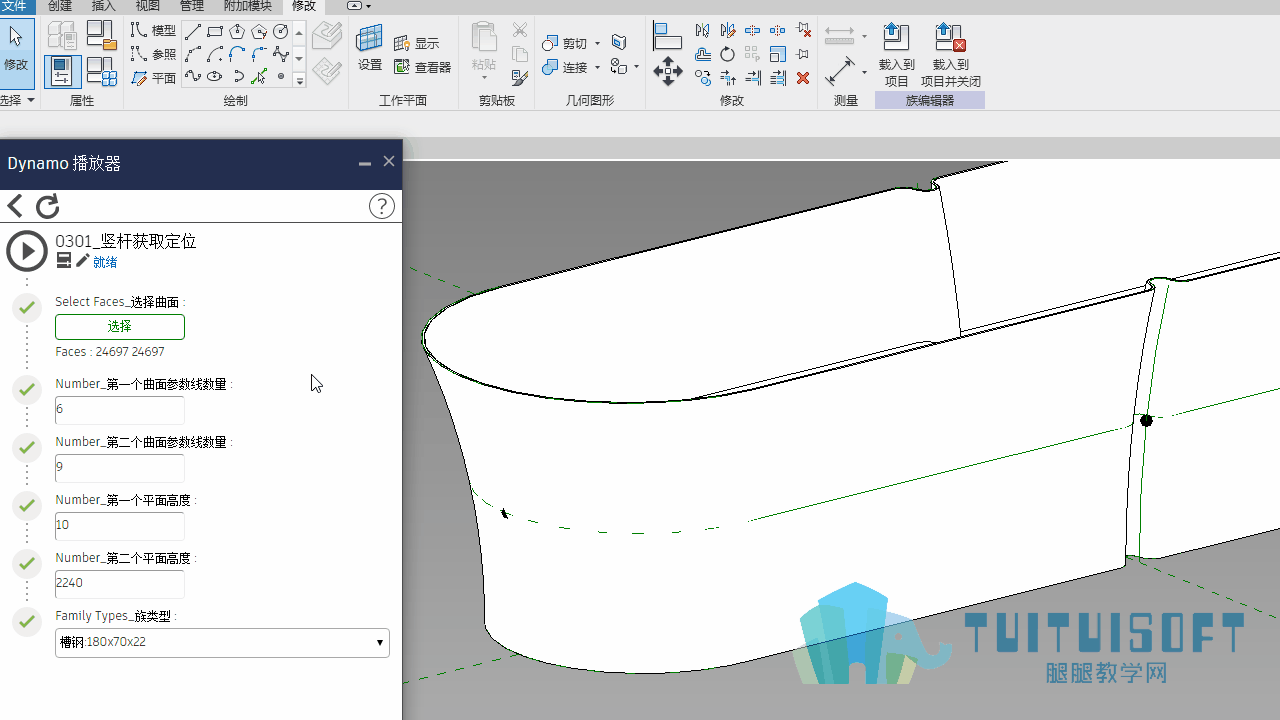Choose the Pick Lines draw tool
Viewport: 1280px width, 720px height.
259,76
